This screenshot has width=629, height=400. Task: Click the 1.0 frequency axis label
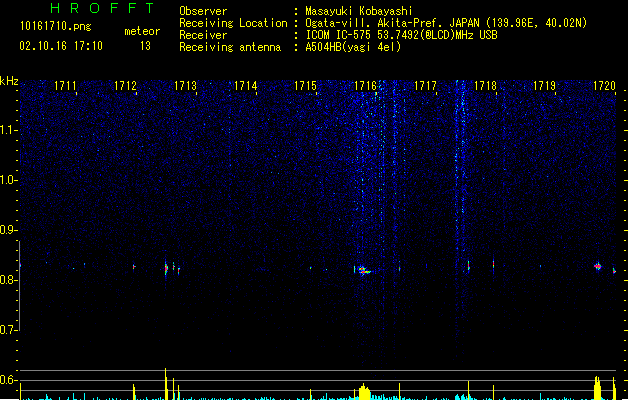(8, 180)
